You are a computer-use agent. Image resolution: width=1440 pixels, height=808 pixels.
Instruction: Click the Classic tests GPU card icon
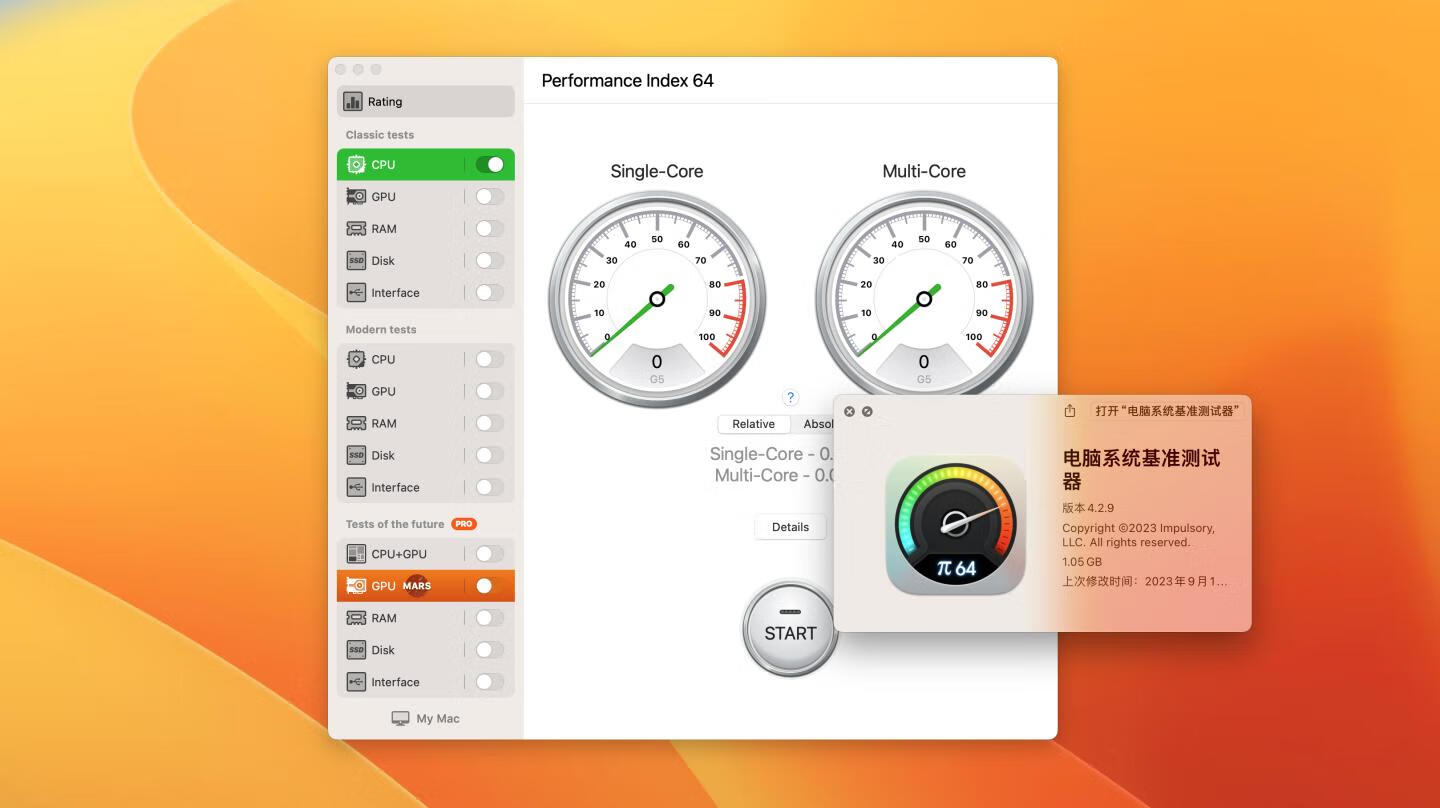[x=356, y=196]
